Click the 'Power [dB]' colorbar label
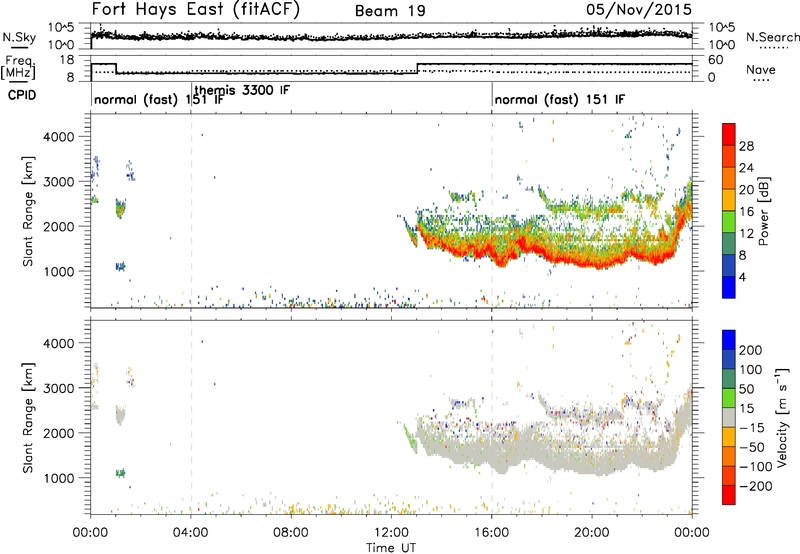Screen dimensions: 800x554 763,211
